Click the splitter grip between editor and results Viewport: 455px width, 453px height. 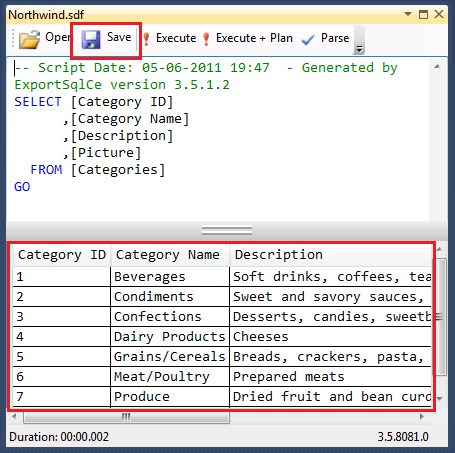click(227, 230)
